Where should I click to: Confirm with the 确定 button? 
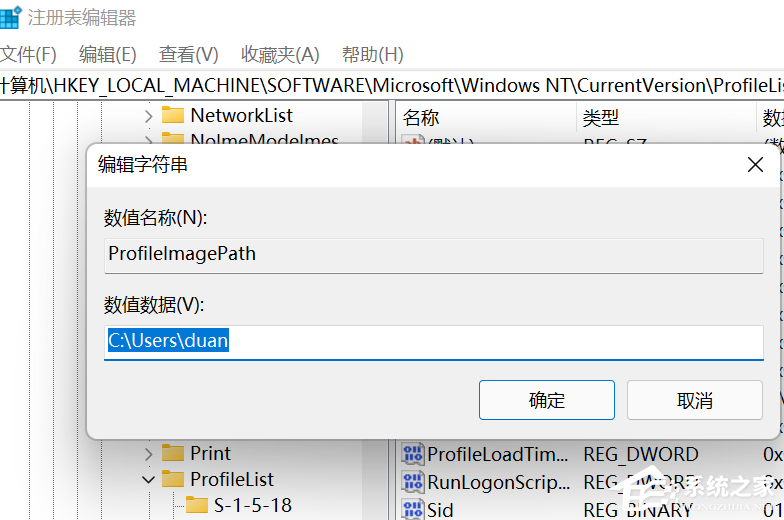point(546,400)
